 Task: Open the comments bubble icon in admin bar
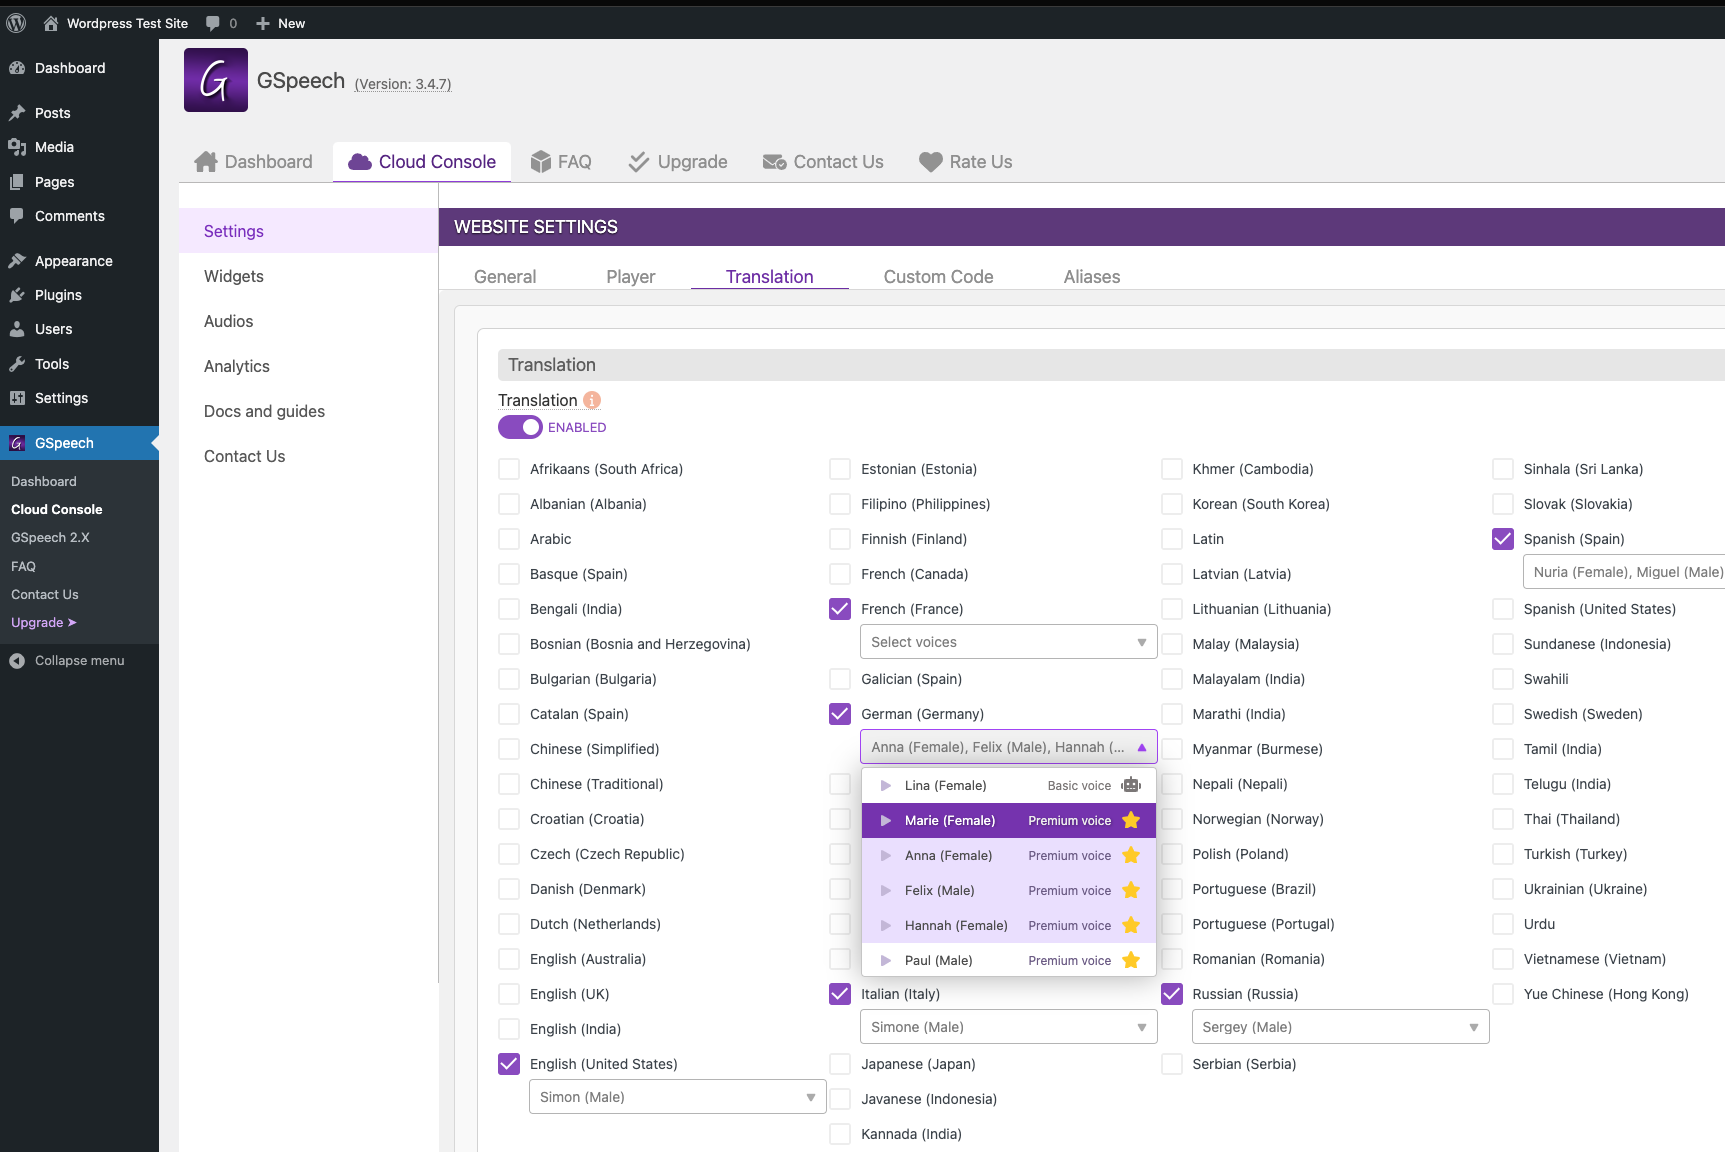[213, 23]
